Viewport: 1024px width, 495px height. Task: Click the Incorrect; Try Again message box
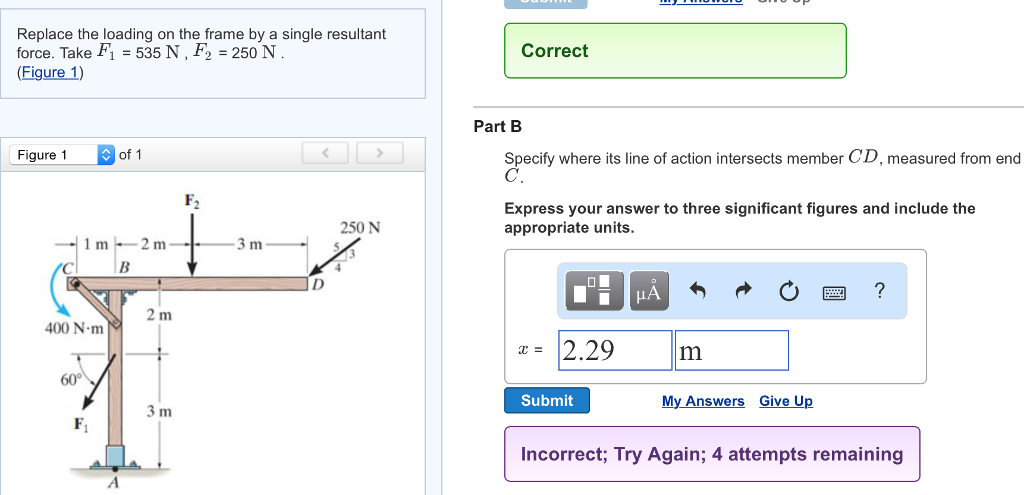tap(711, 454)
